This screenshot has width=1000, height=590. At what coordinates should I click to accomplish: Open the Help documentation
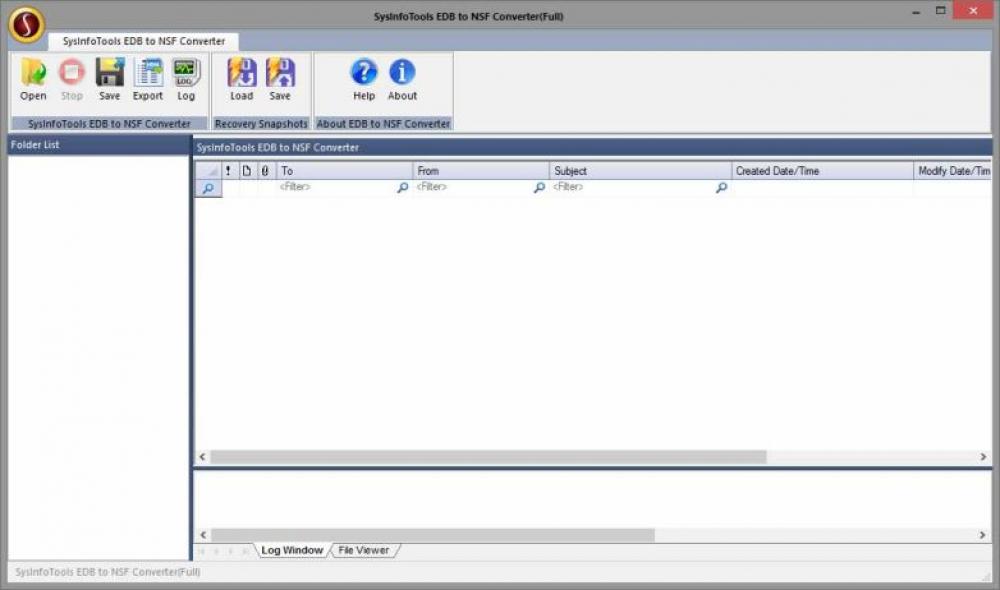(363, 80)
